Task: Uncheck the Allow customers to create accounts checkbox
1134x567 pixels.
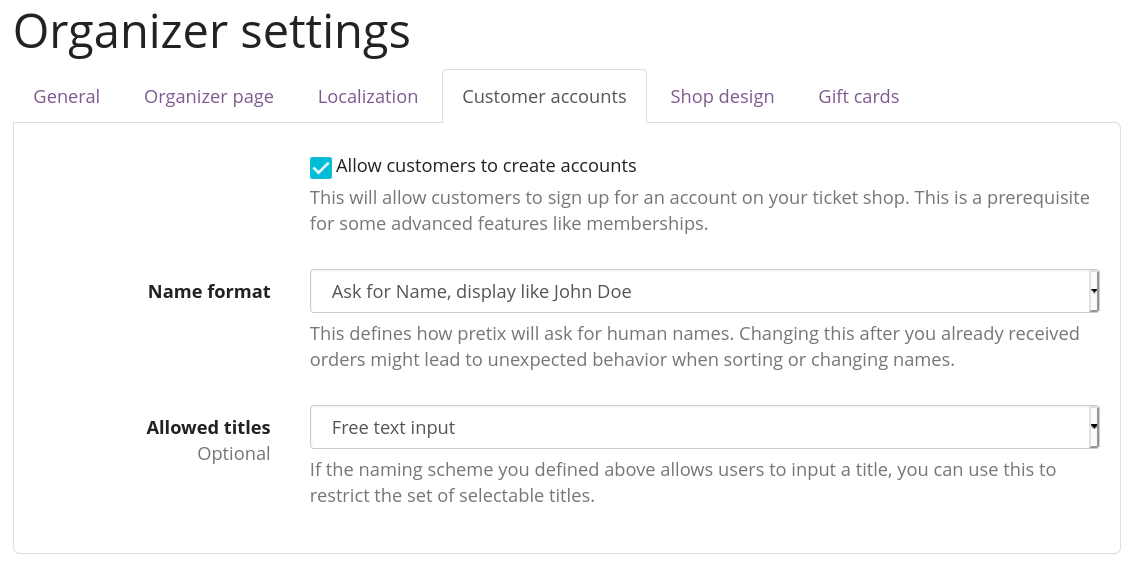Action: coord(321,167)
